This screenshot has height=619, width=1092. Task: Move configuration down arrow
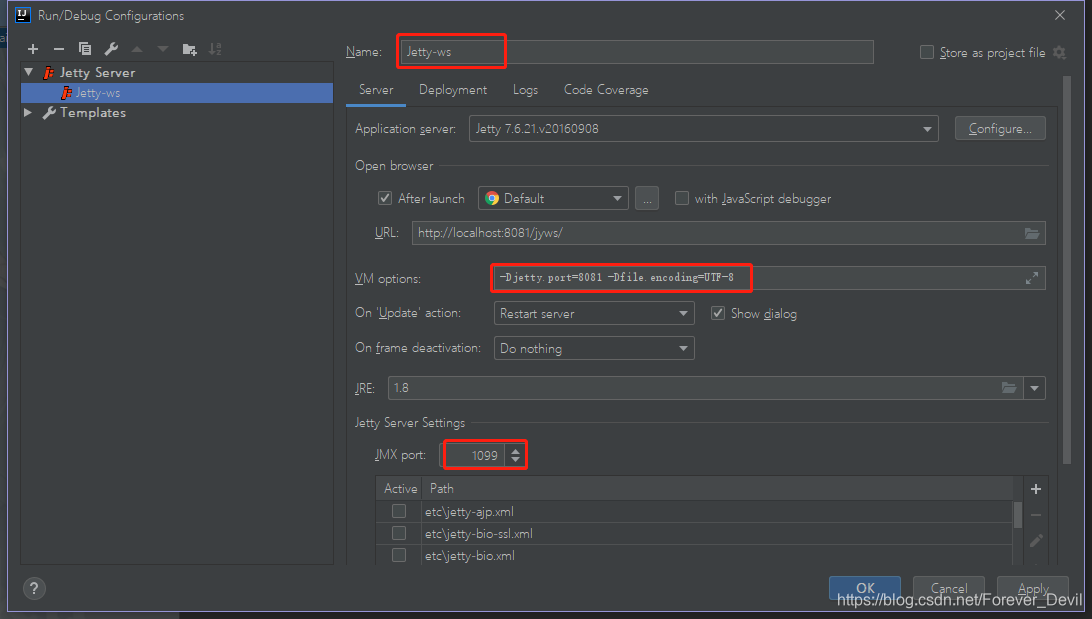click(x=163, y=49)
